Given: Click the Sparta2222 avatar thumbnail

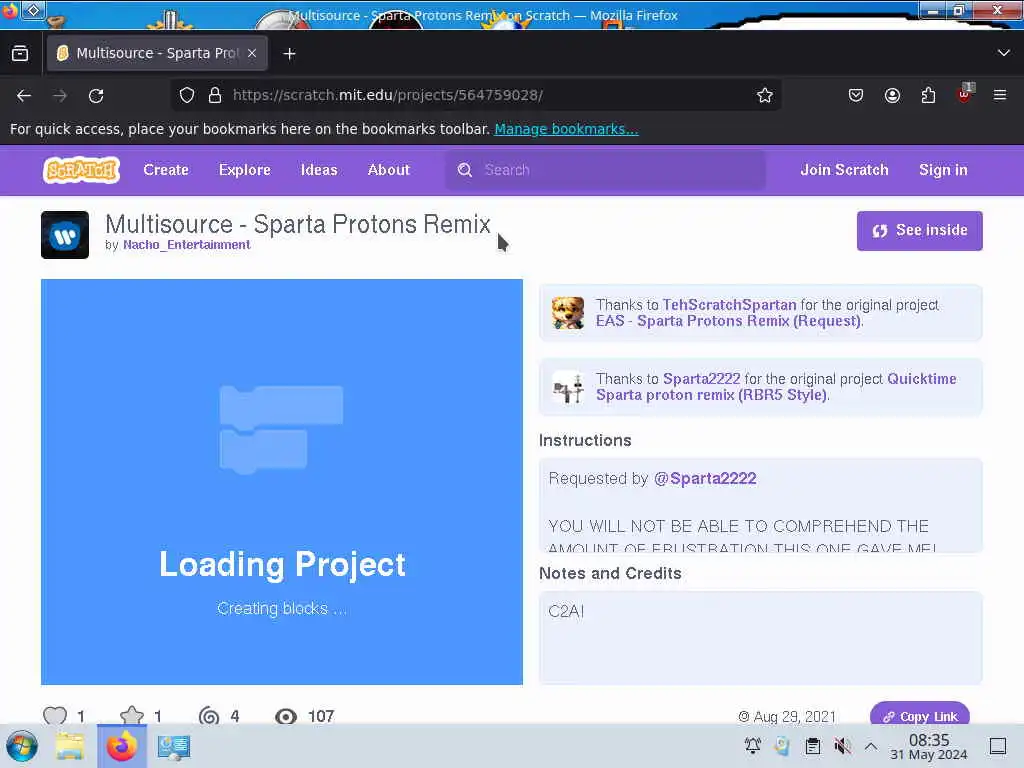Looking at the screenshot, I should click(x=568, y=387).
